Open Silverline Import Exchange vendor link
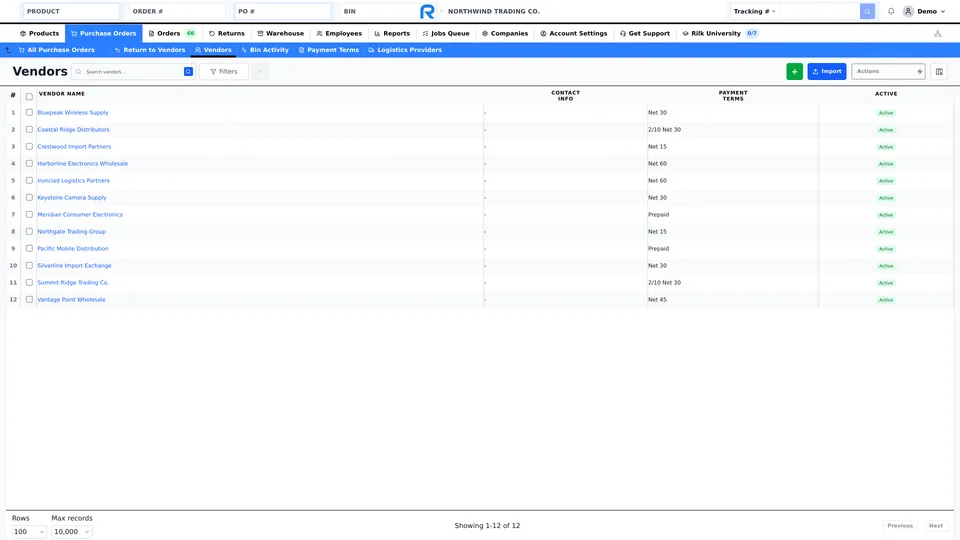Screen dimensions: 960x540 tap(74, 266)
